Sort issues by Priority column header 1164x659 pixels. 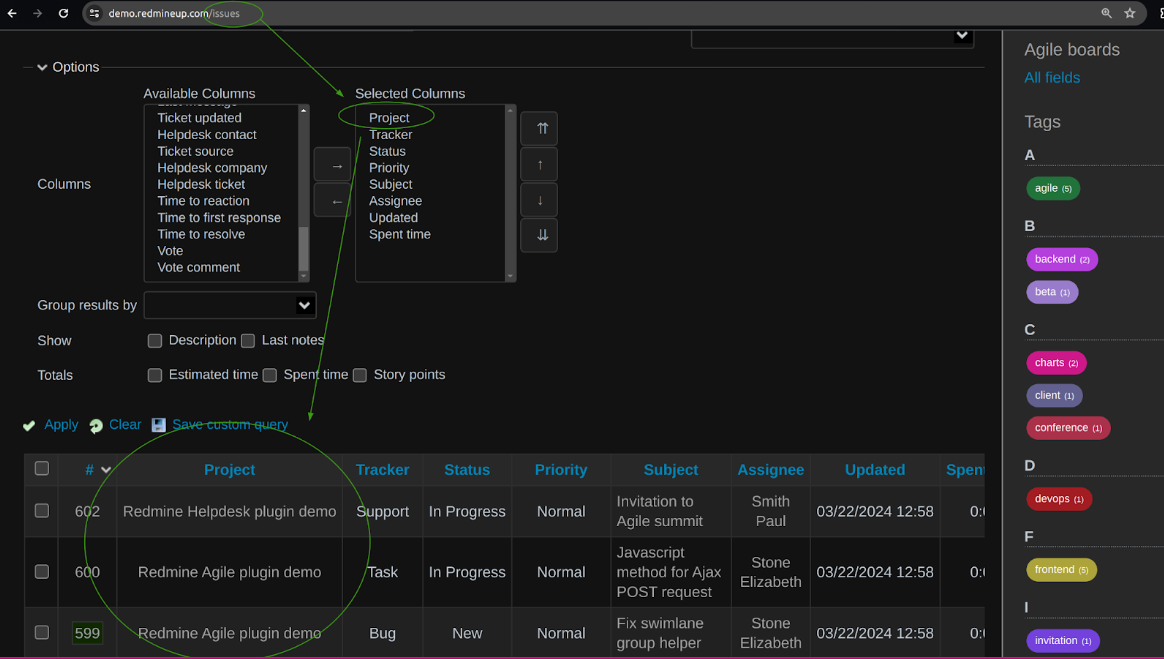tap(561, 470)
